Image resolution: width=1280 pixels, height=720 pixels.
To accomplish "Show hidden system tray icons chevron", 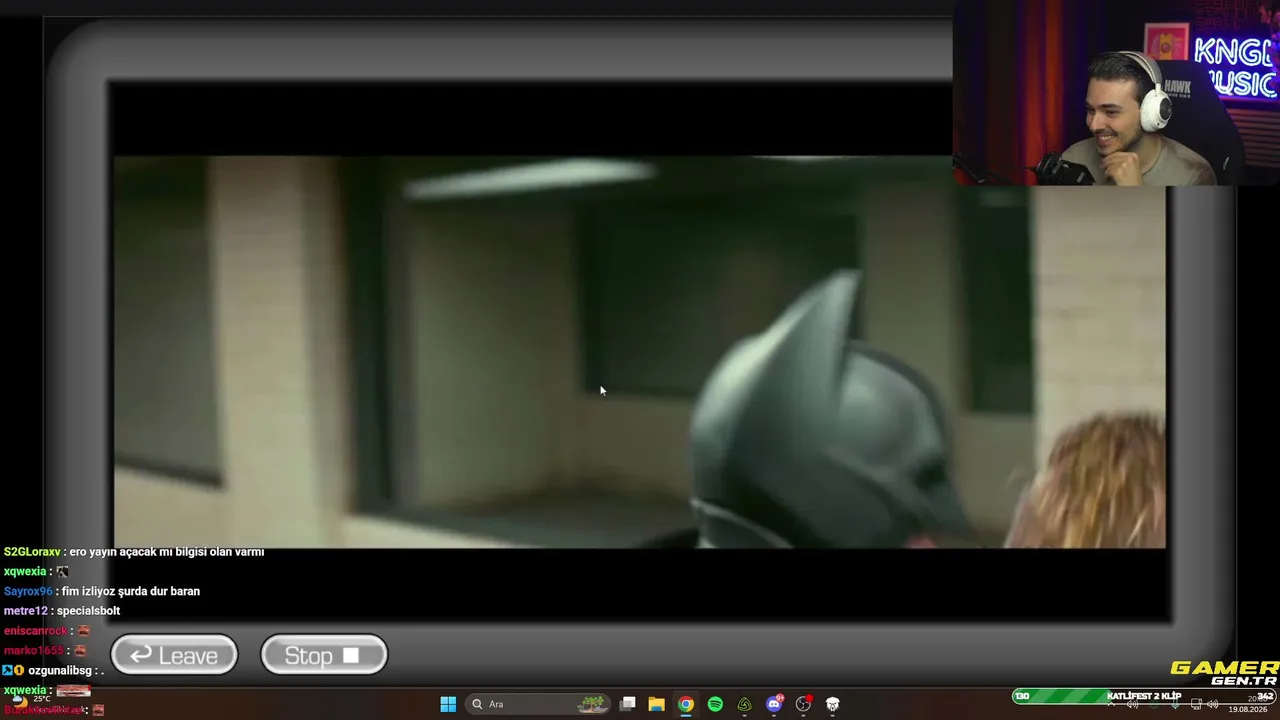I will (1111, 704).
